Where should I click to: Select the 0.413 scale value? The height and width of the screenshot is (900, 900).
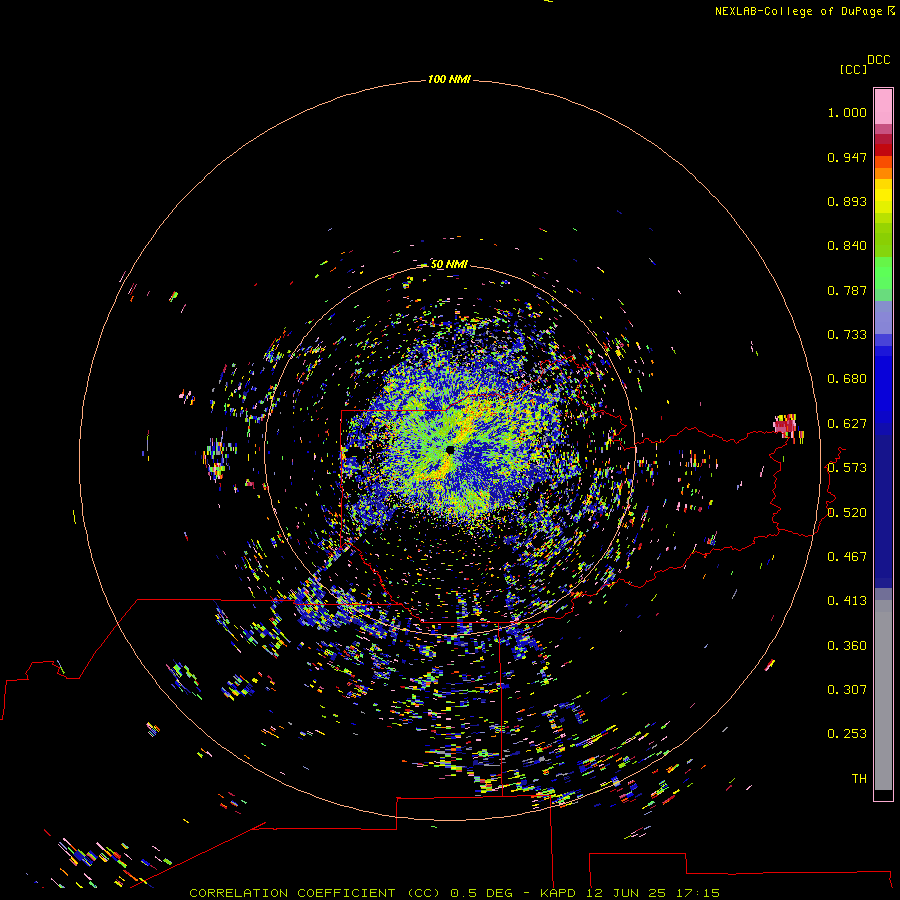(x=847, y=601)
